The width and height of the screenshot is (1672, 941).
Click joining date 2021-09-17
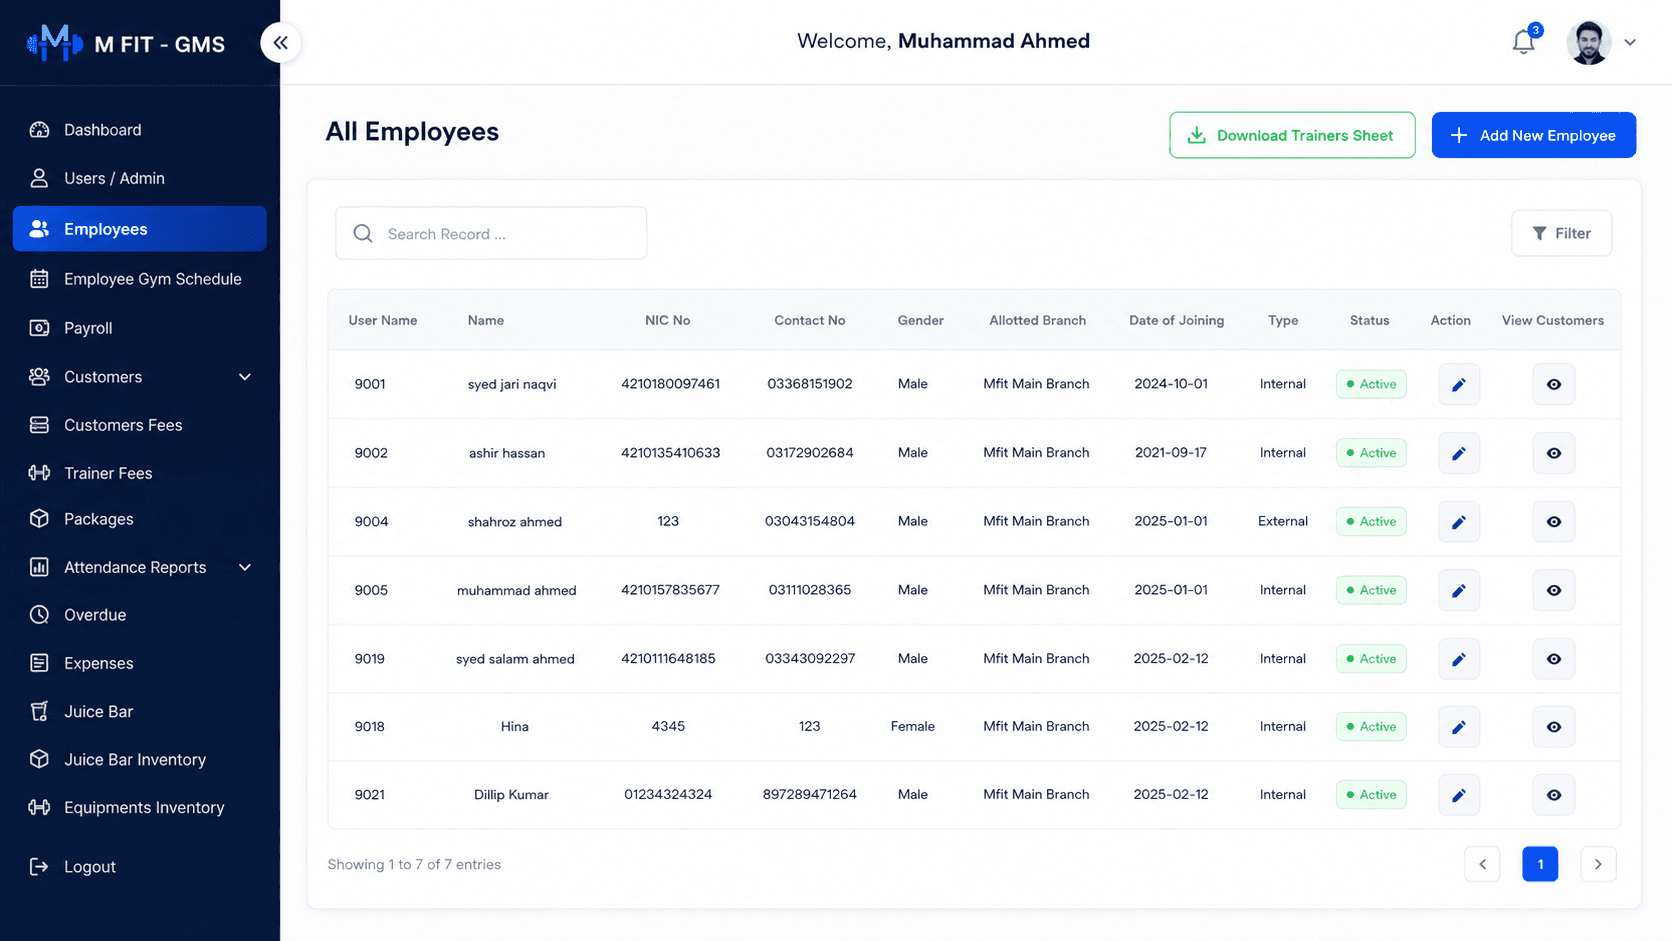[x=1171, y=453]
